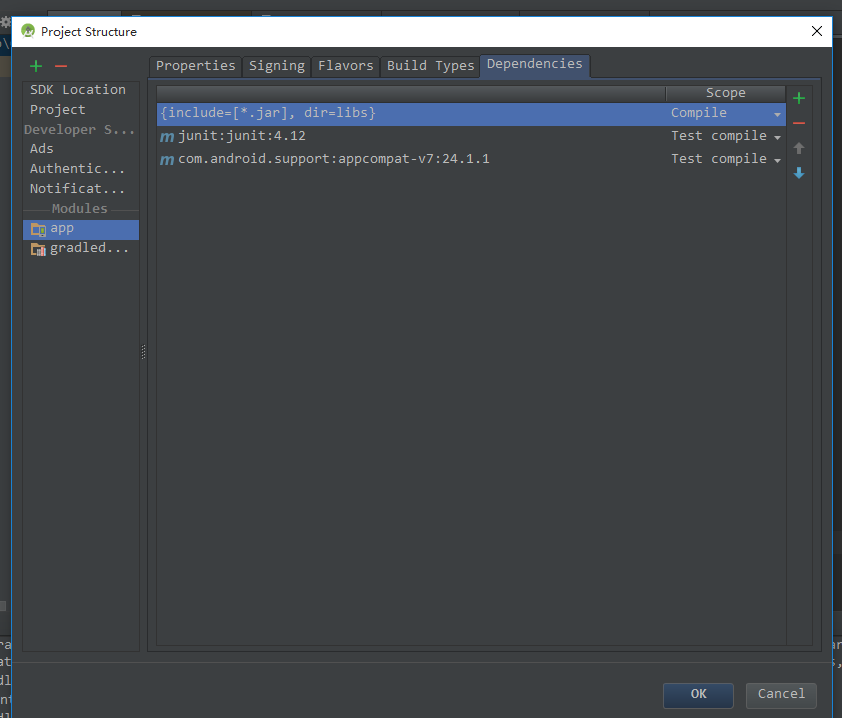Select the {include=[*.jar], dir=libs} dependency

click(411, 114)
